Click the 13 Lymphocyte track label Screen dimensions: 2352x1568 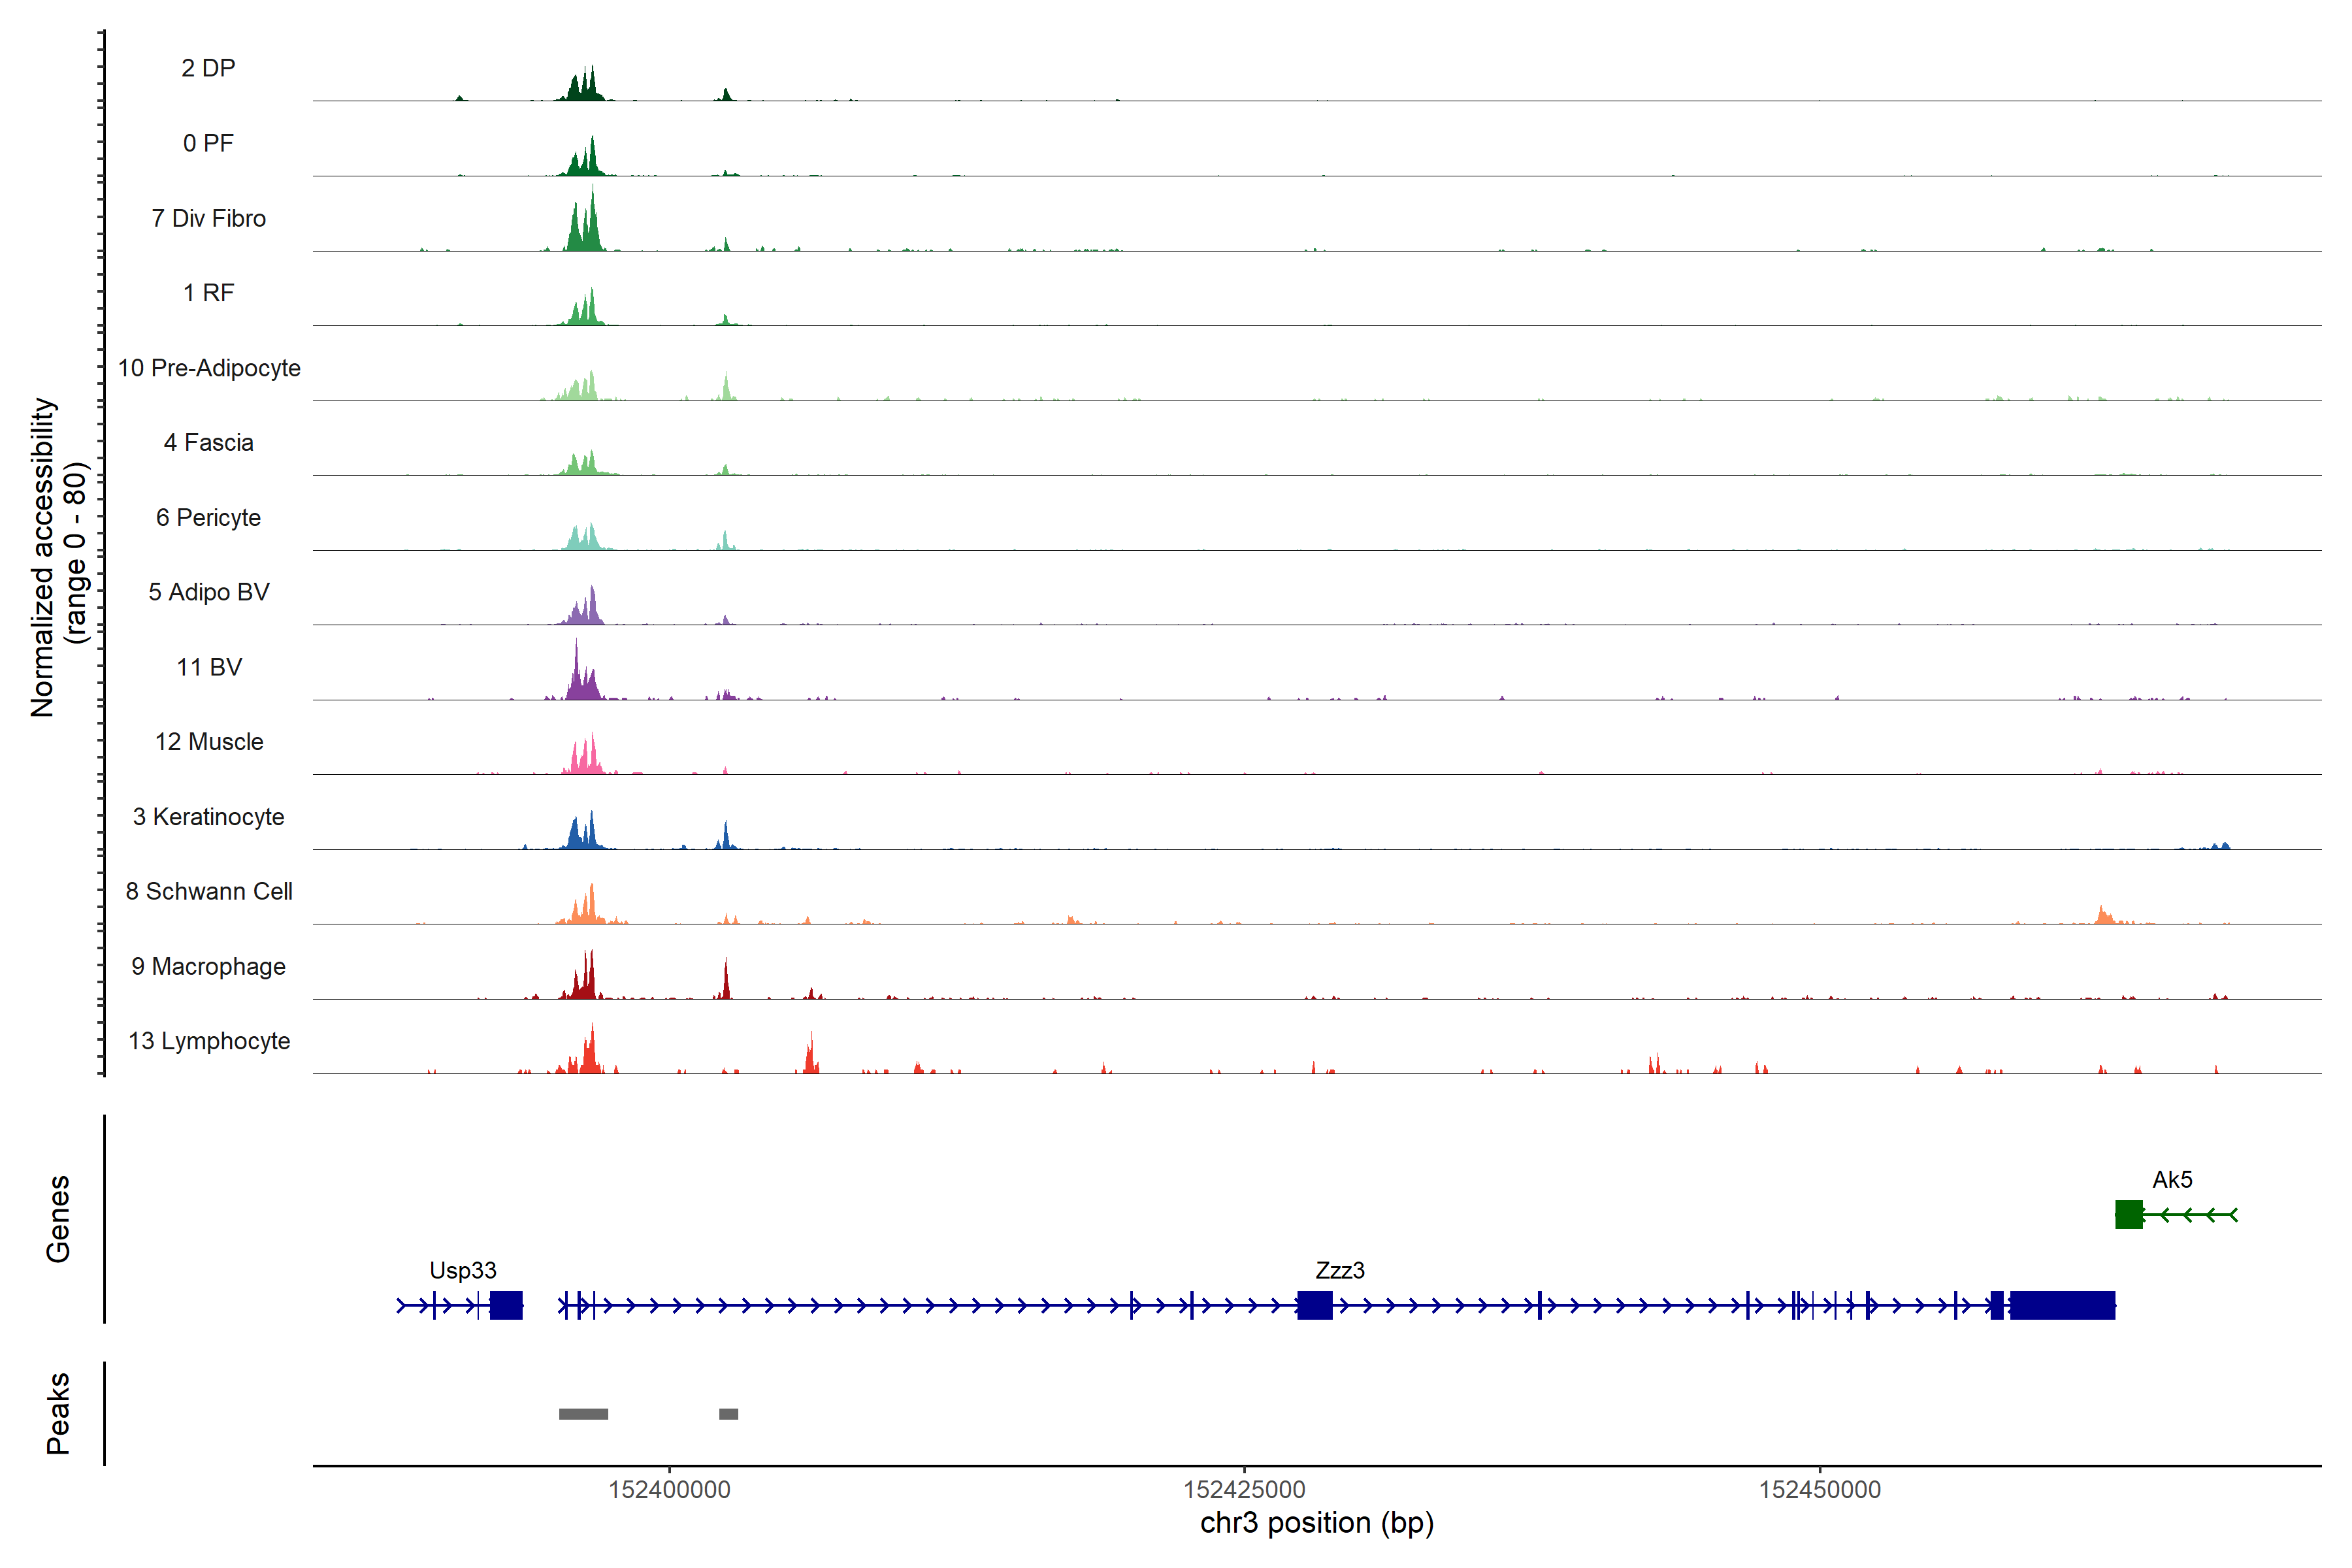tap(209, 1041)
